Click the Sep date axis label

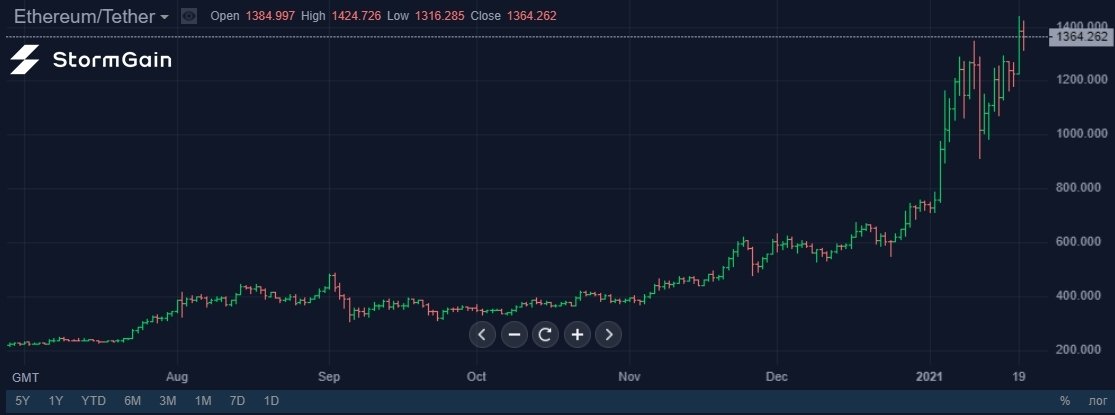(329, 377)
